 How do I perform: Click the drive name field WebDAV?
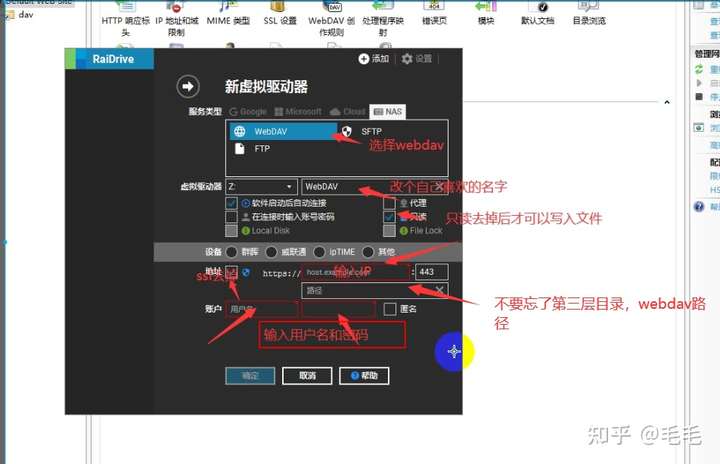(x=375, y=187)
